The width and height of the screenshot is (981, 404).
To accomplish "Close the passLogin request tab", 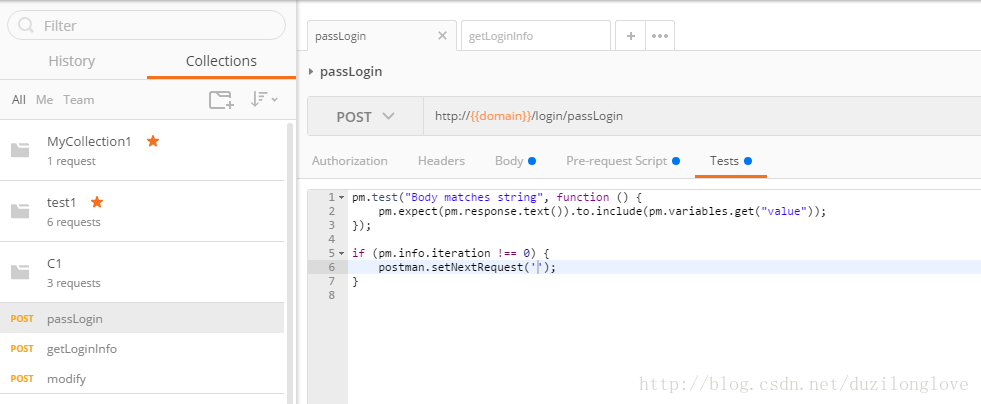I will [x=443, y=36].
